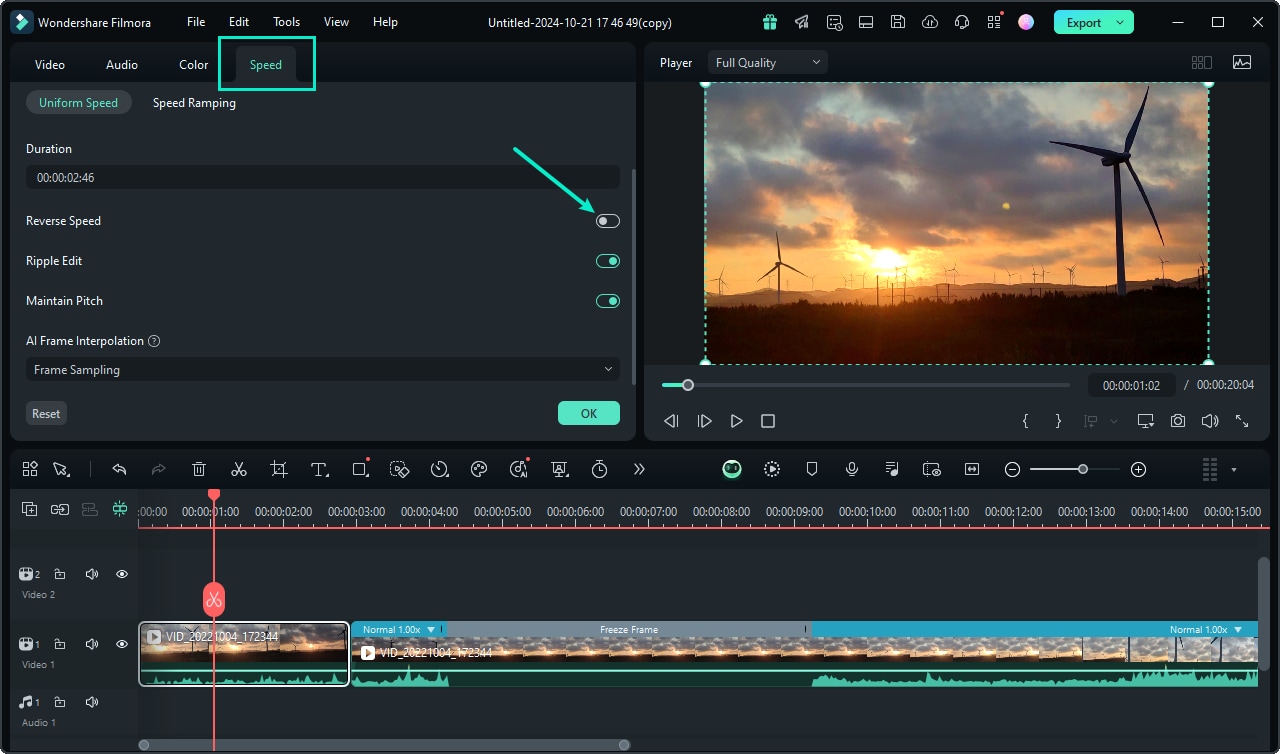Open first clip Normal 1.00x speed dropdown

pyautogui.click(x=431, y=629)
